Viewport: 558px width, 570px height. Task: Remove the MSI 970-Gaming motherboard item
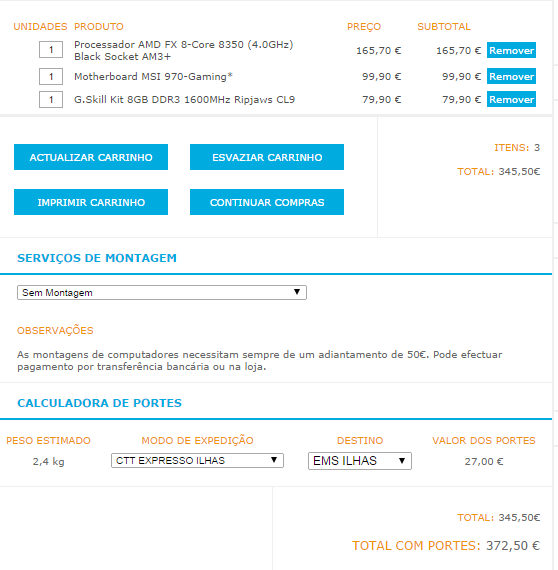pos(511,76)
